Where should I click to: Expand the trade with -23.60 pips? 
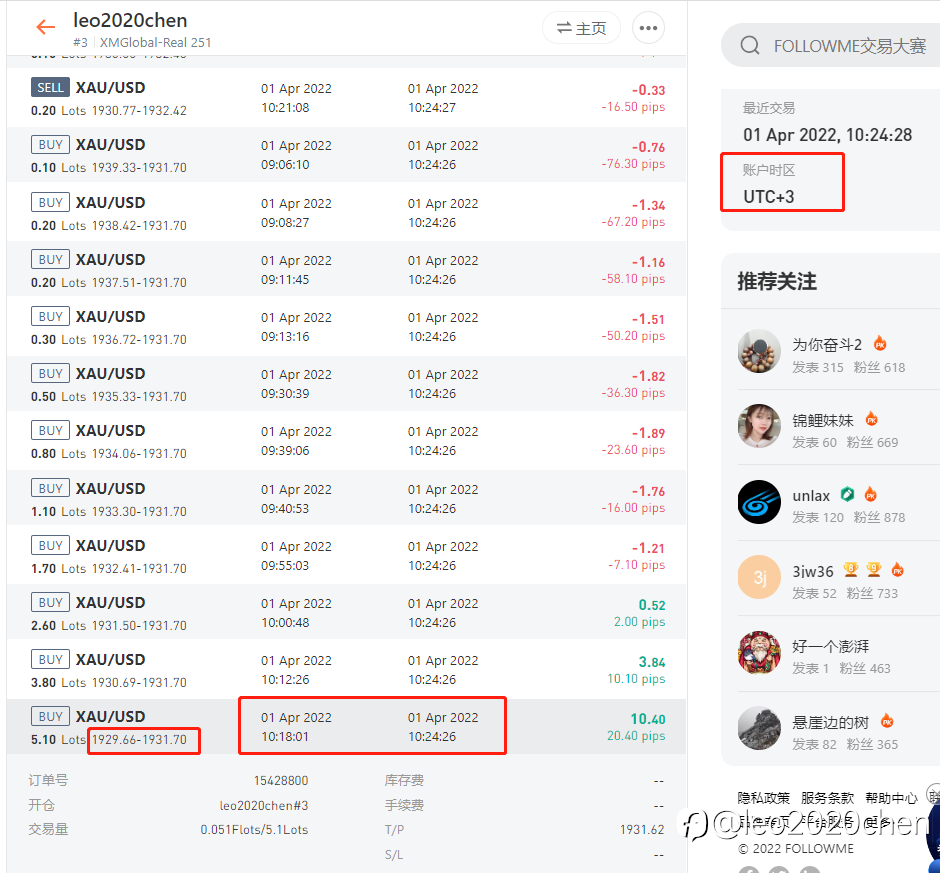tap(347, 441)
